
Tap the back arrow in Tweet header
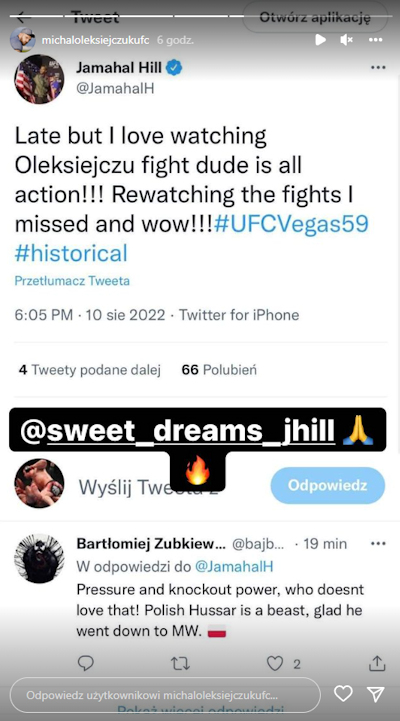click(x=23, y=18)
